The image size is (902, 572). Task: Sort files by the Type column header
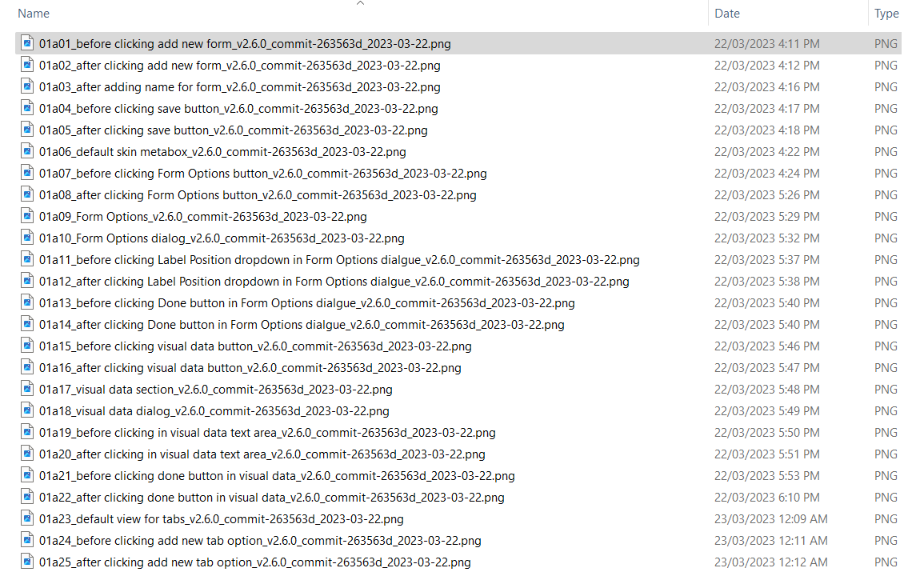(886, 14)
